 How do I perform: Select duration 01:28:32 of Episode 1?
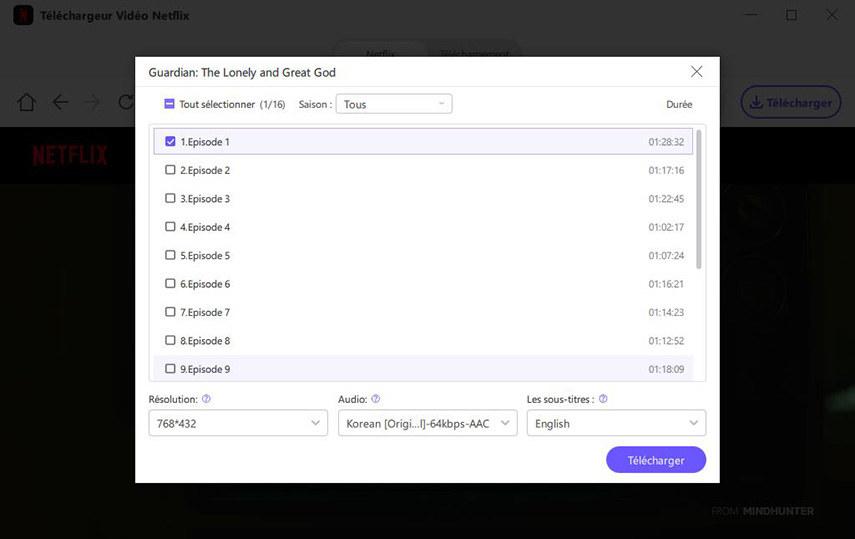[666, 142]
